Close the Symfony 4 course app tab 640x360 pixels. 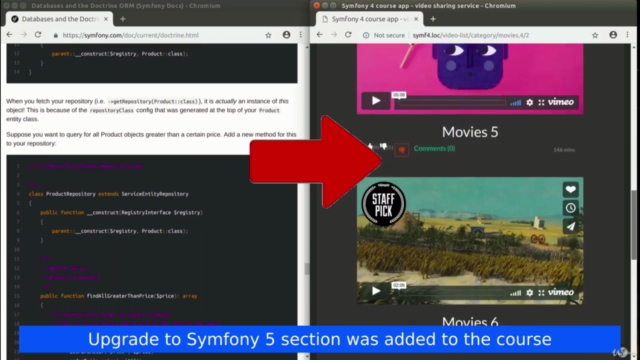click(416, 19)
